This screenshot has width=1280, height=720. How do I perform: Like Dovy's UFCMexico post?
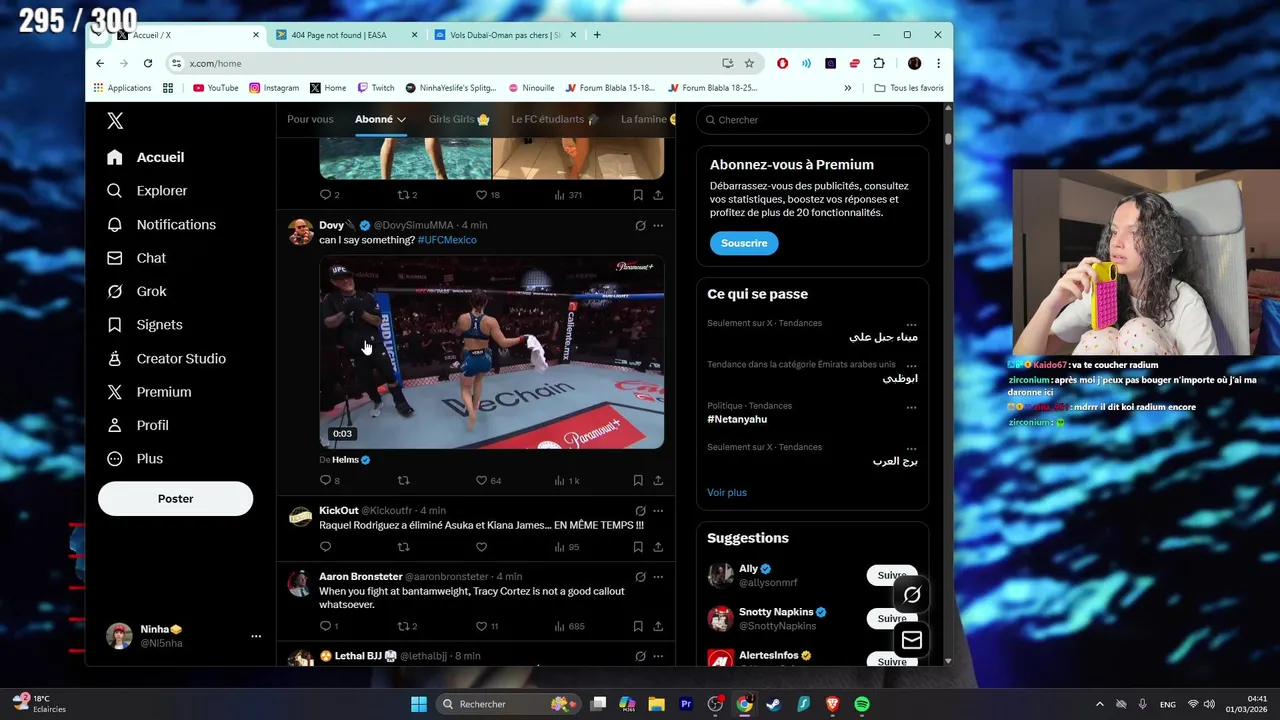pos(481,481)
